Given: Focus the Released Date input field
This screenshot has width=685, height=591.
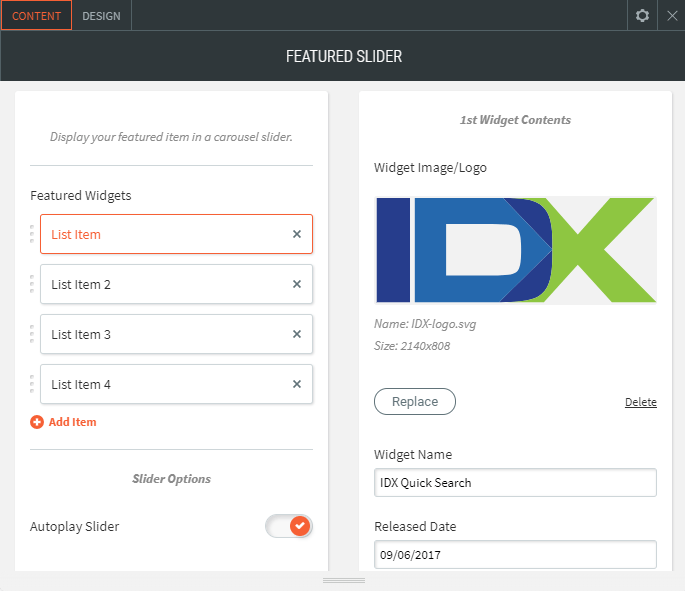Looking at the screenshot, I should click(x=515, y=555).
